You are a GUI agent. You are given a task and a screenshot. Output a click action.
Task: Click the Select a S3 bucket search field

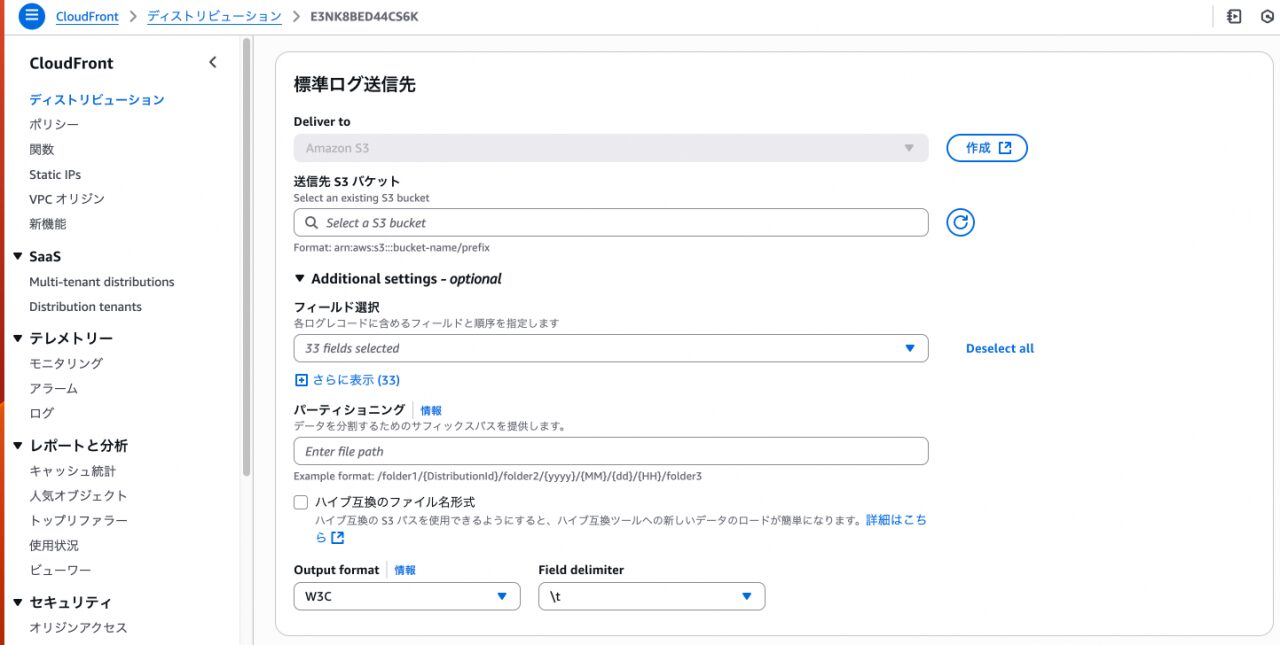click(611, 222)
